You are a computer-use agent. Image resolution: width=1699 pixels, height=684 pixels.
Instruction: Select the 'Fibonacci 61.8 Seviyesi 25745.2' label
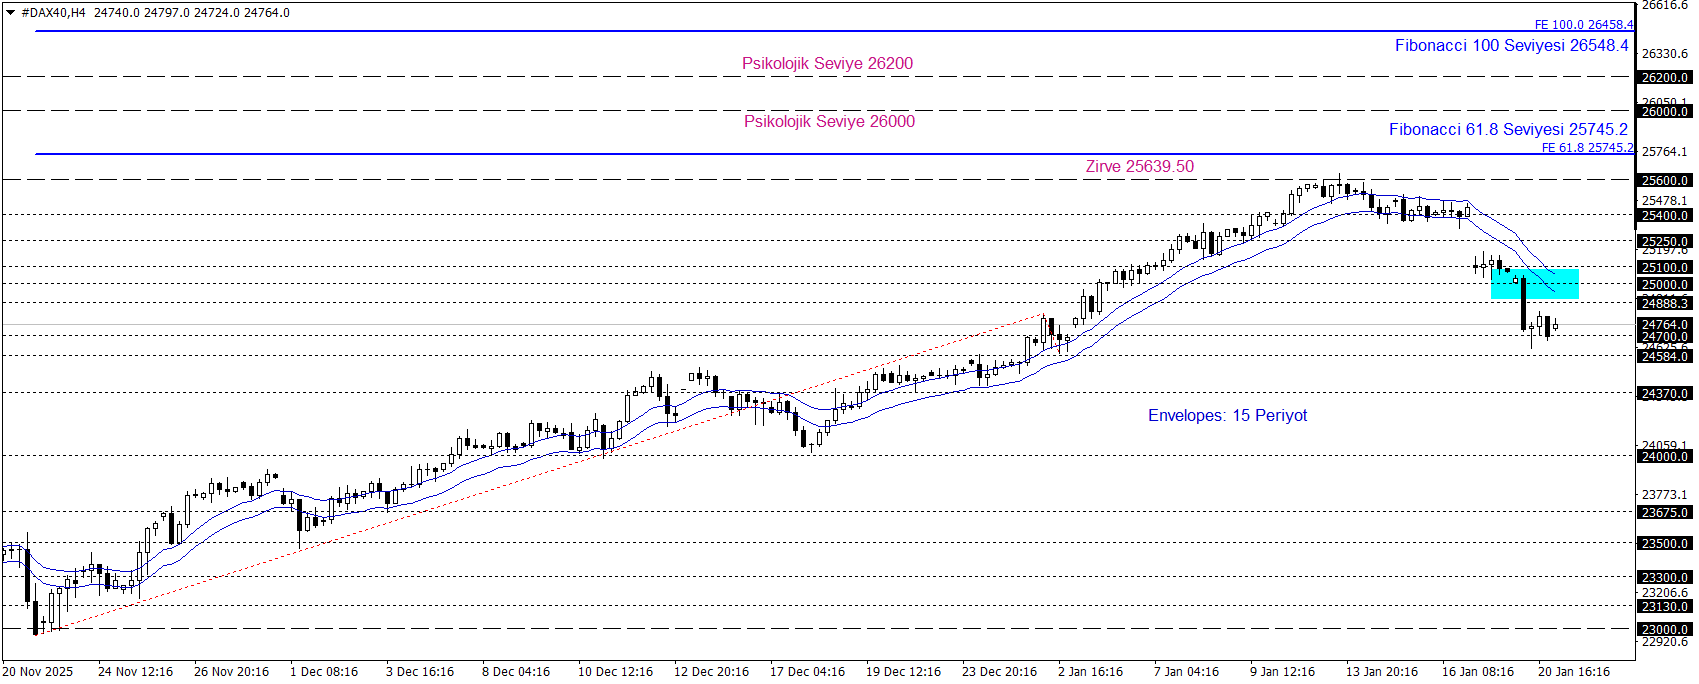[1508, 129]
